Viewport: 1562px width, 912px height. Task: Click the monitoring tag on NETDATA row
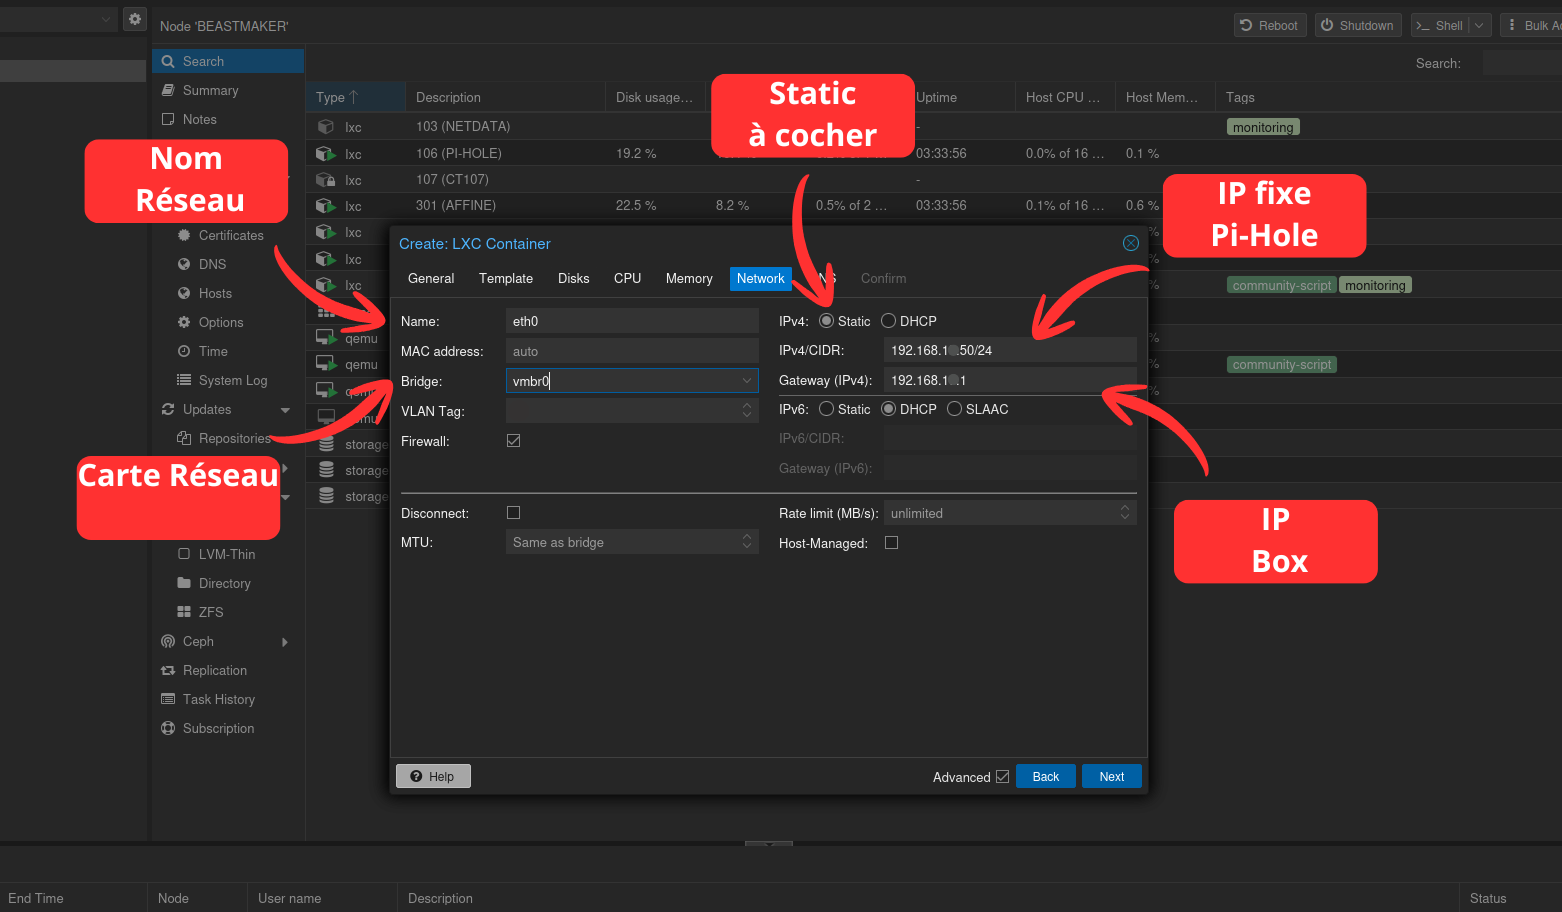(x=1263, y=127)
